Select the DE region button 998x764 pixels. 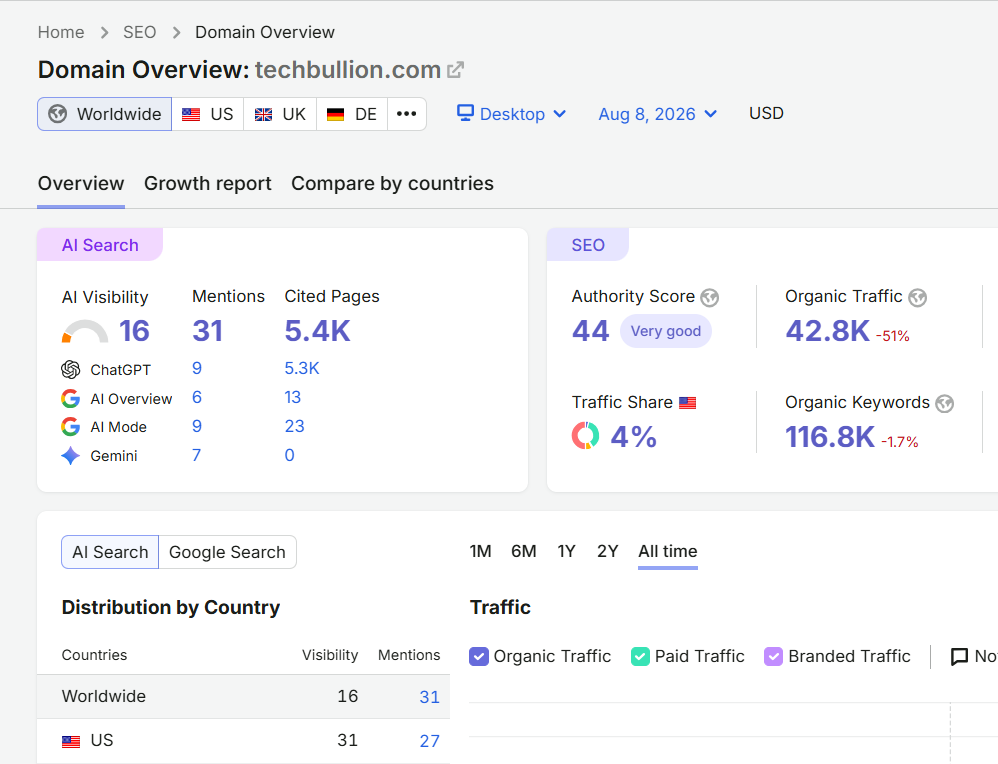(352, 114)
